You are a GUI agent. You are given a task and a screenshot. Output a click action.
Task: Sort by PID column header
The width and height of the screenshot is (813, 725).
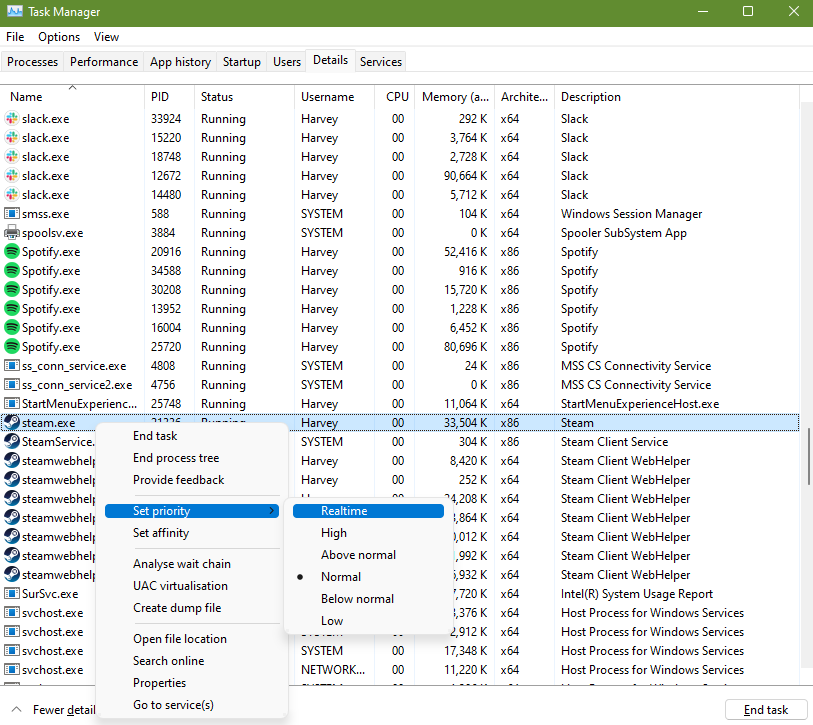click(170, 97)
